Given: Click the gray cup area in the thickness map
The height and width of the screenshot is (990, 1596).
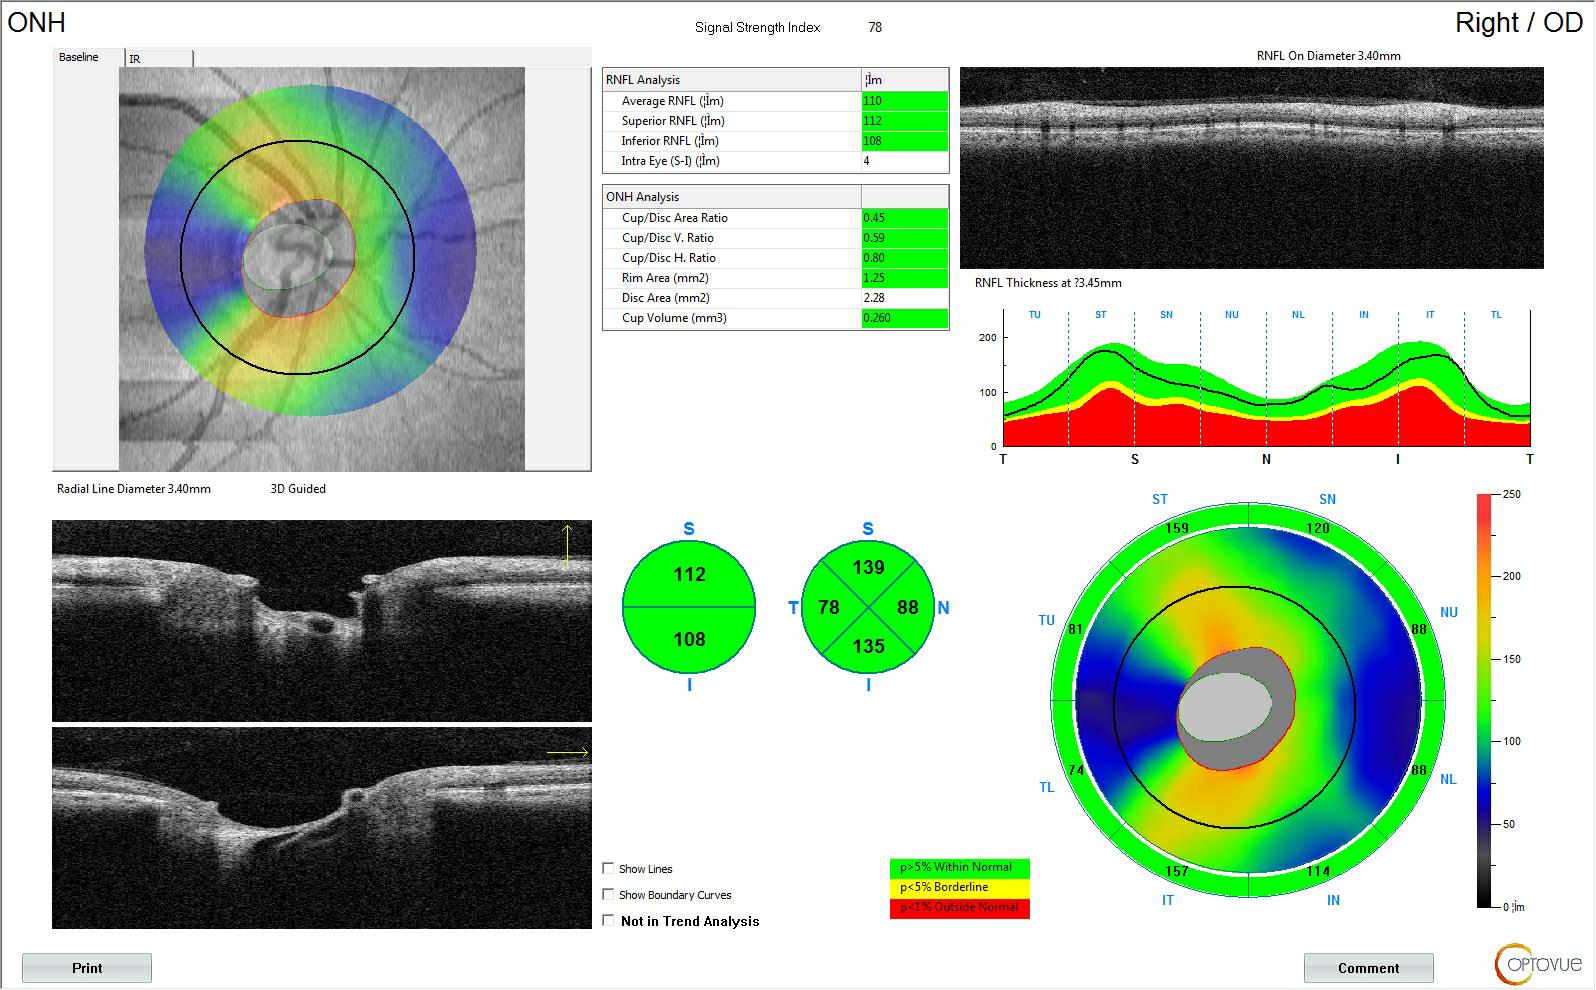Looking at the screenshot, I should tap(1224, 707).
